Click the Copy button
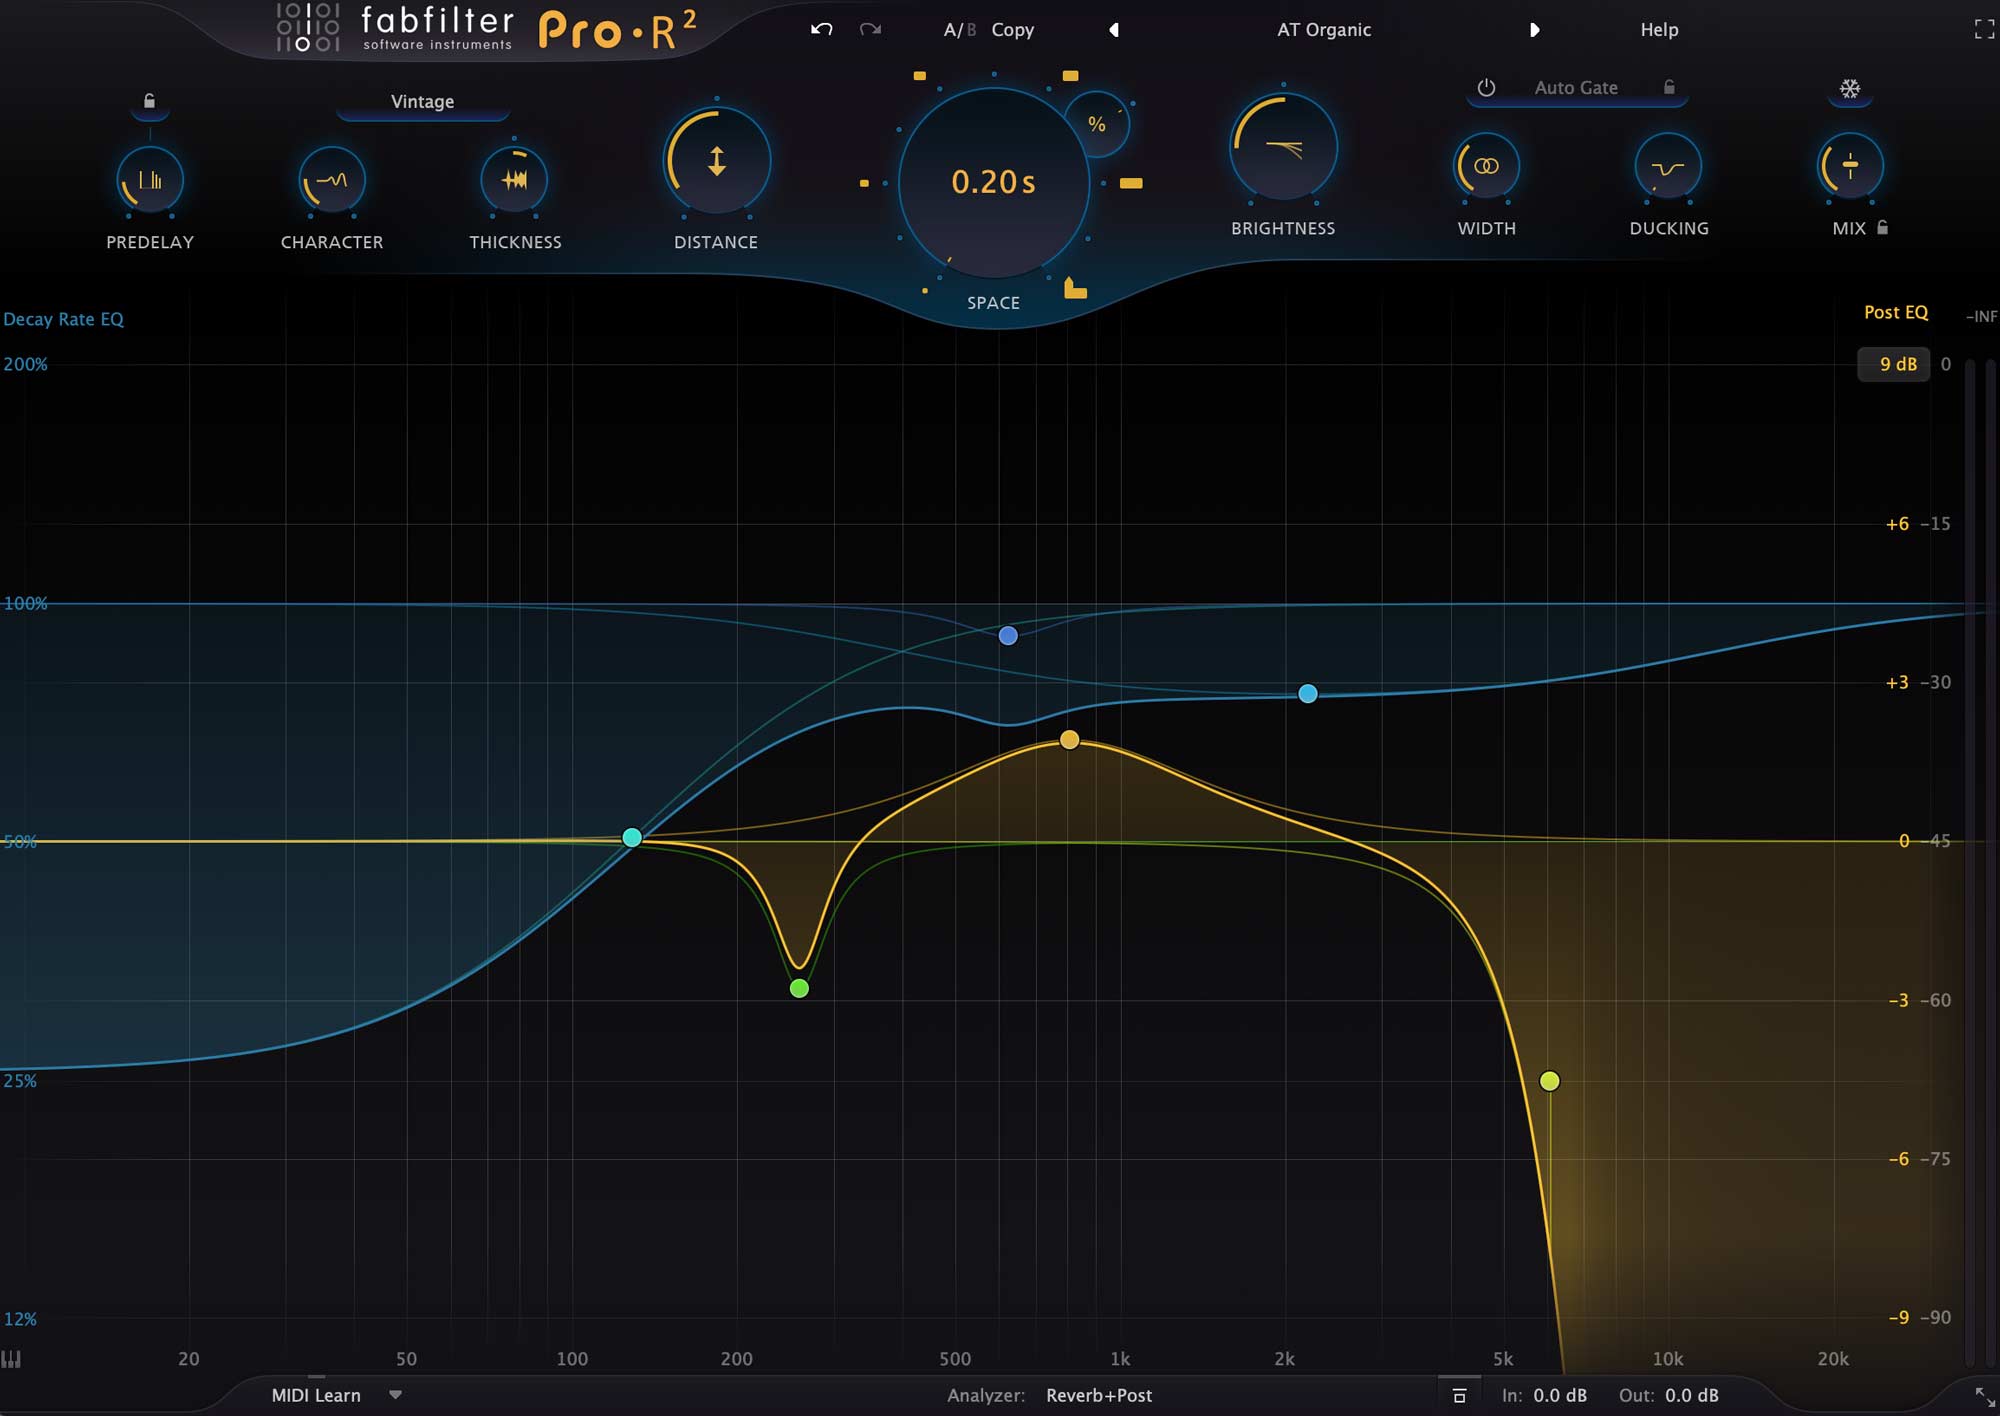The height and width of the screenshot is (1416, 2000). [x=1012, y=30]
